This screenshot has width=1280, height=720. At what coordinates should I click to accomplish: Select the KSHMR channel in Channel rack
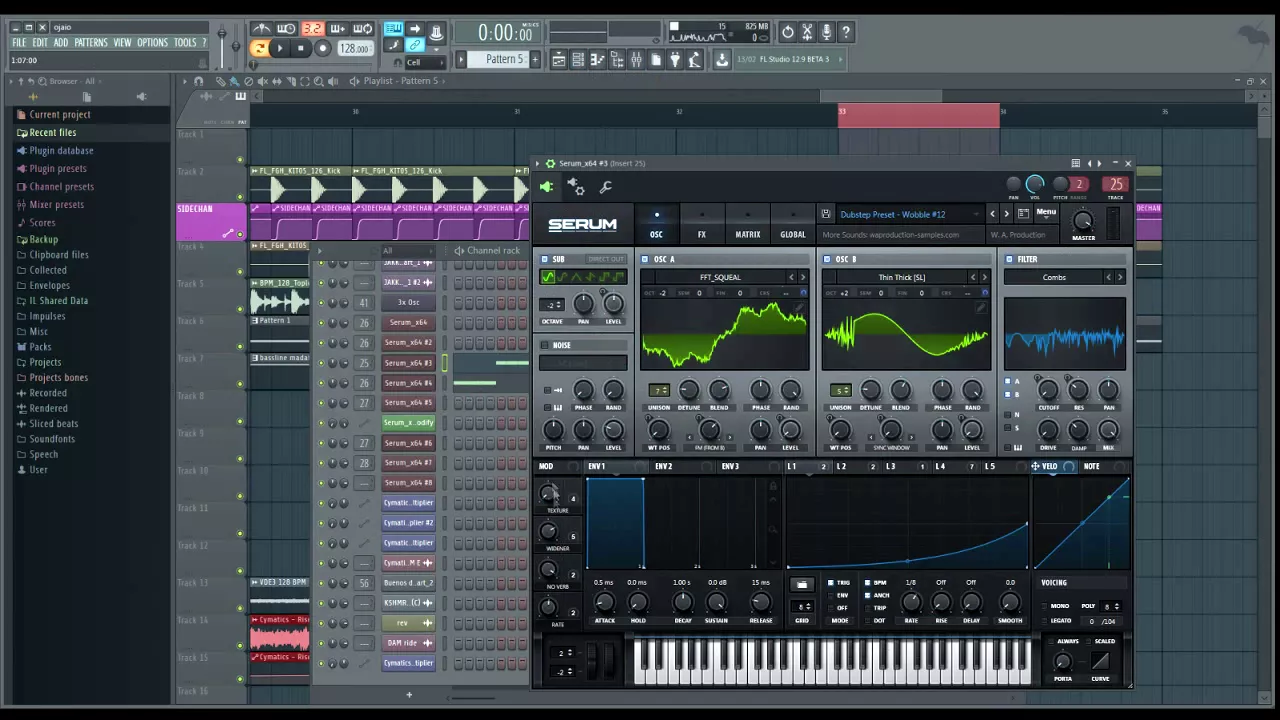tap(408, 603)
